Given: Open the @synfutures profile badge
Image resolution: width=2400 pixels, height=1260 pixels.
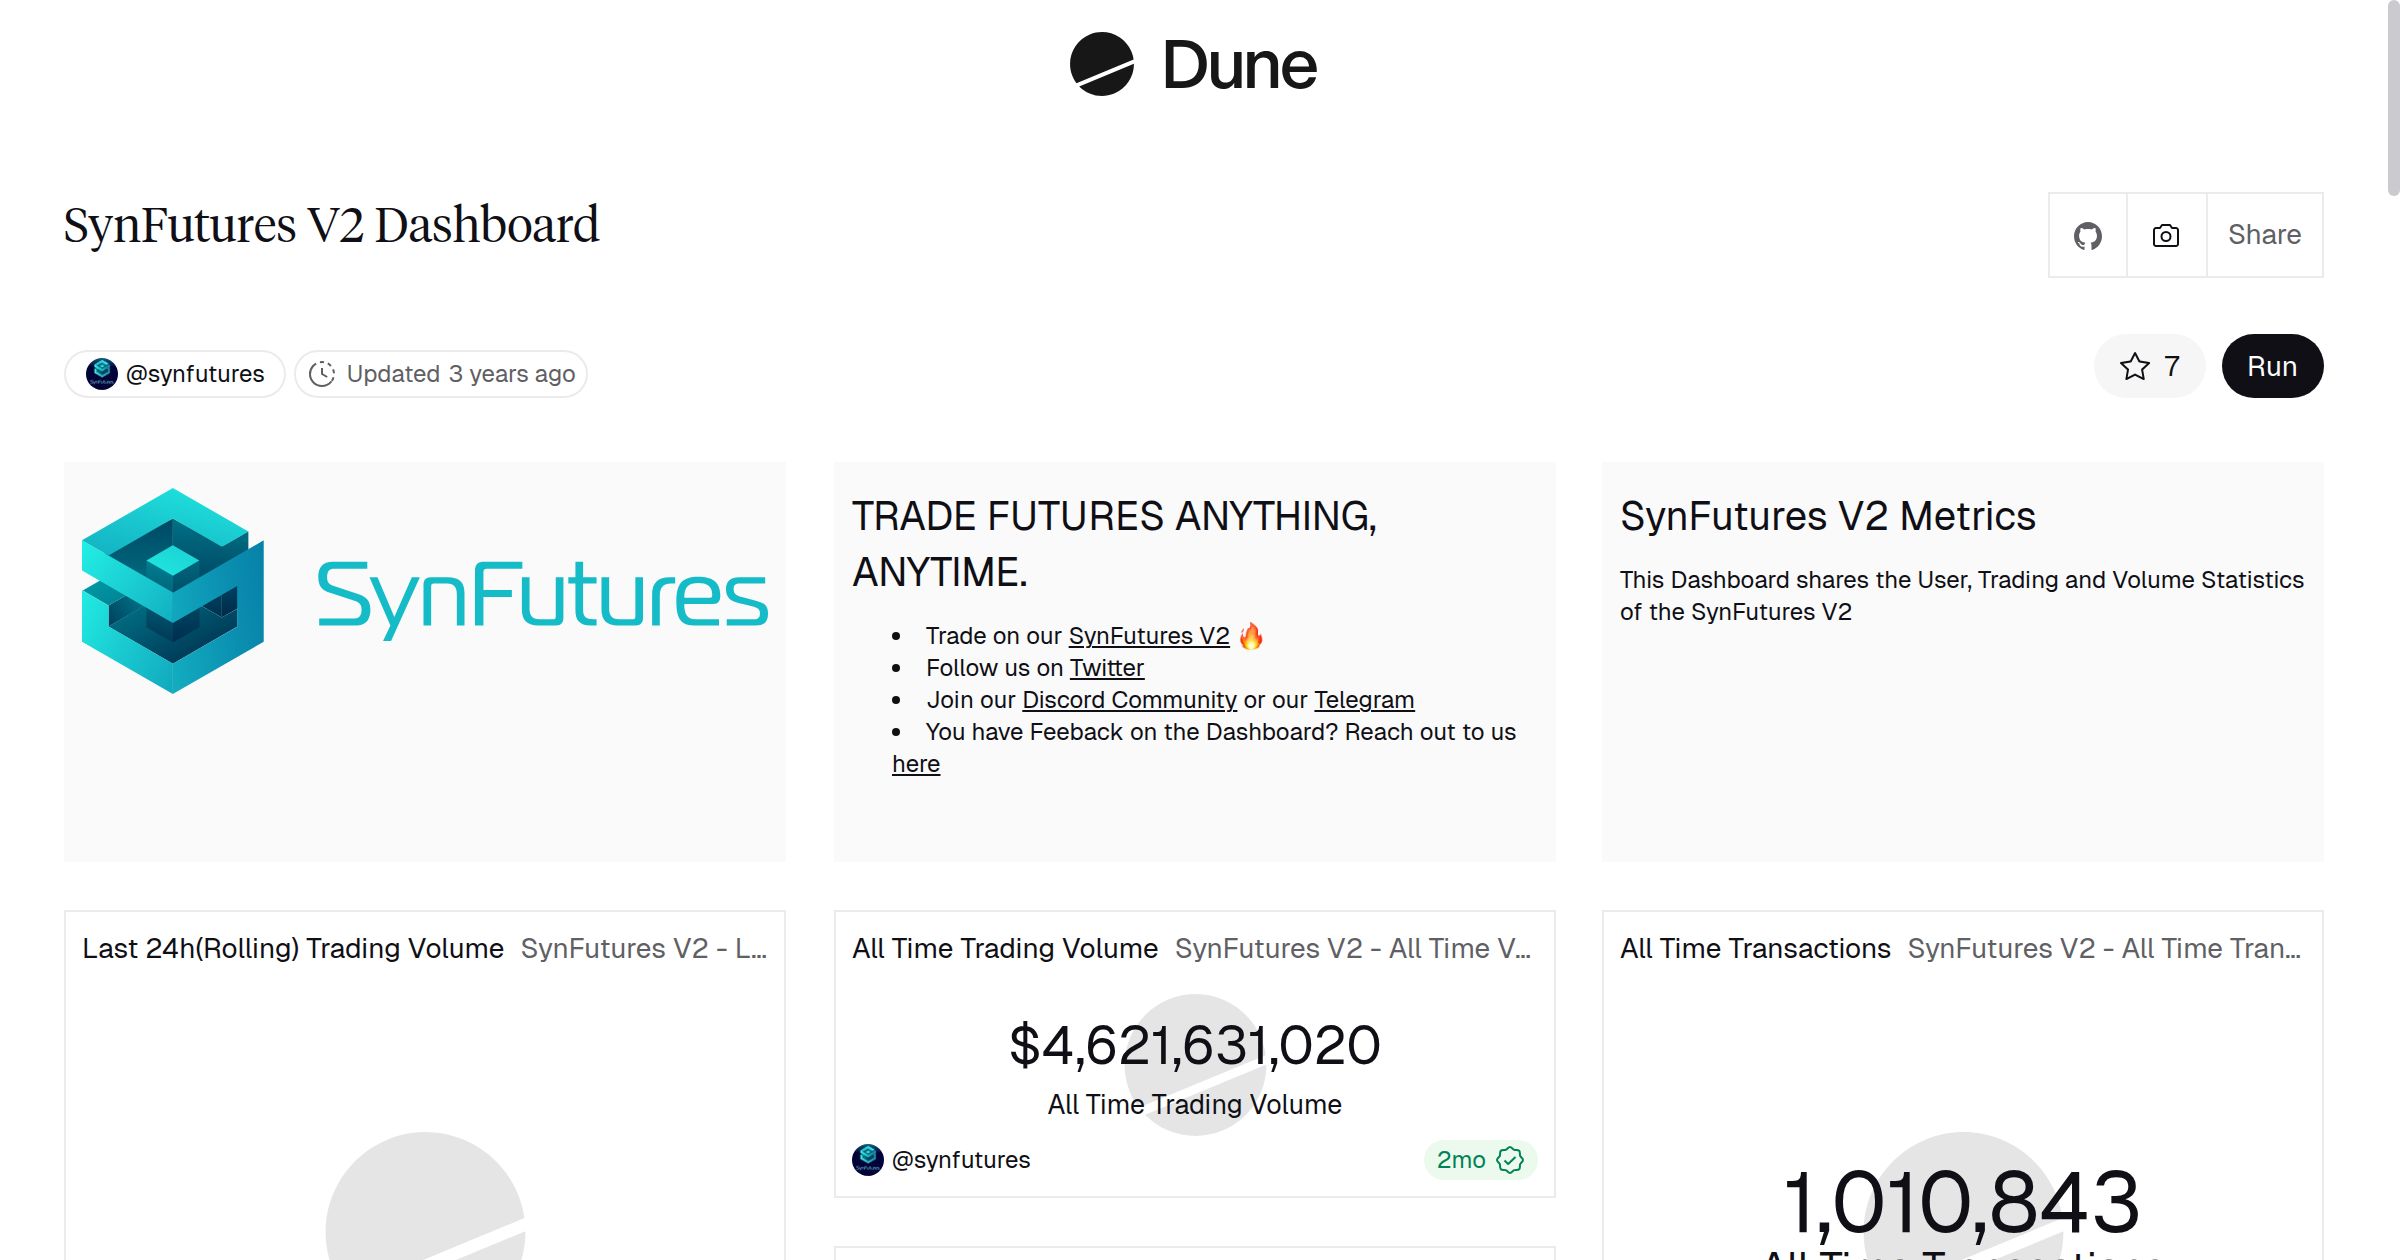Looking at the screenshot, I should [173, 373].
